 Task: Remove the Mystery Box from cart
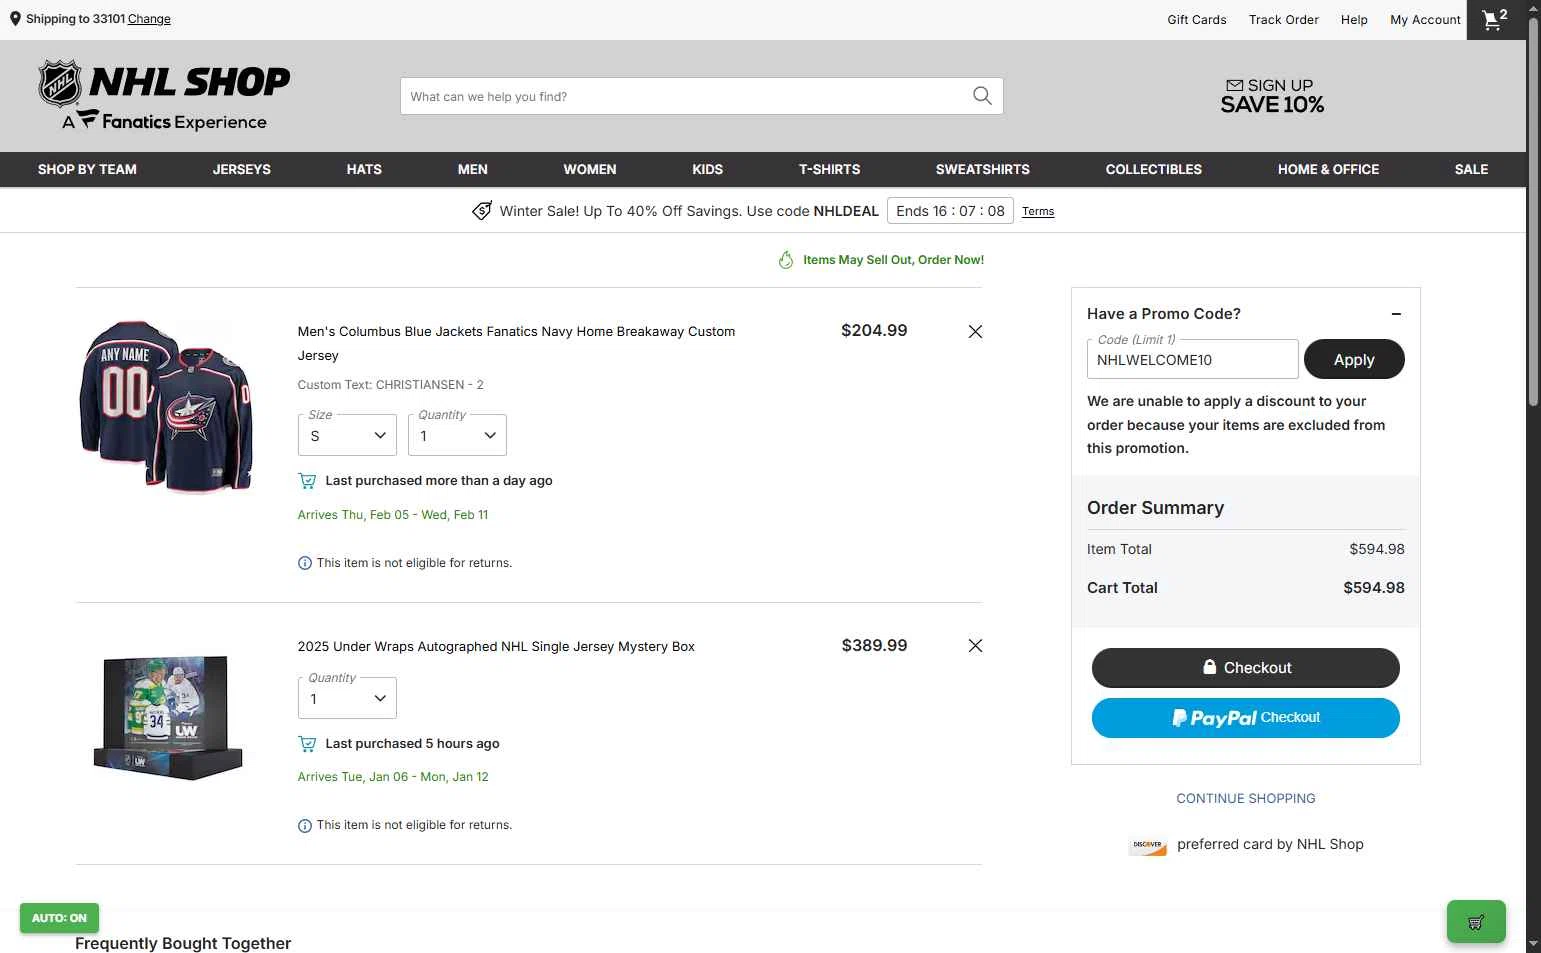coord(975,646)
